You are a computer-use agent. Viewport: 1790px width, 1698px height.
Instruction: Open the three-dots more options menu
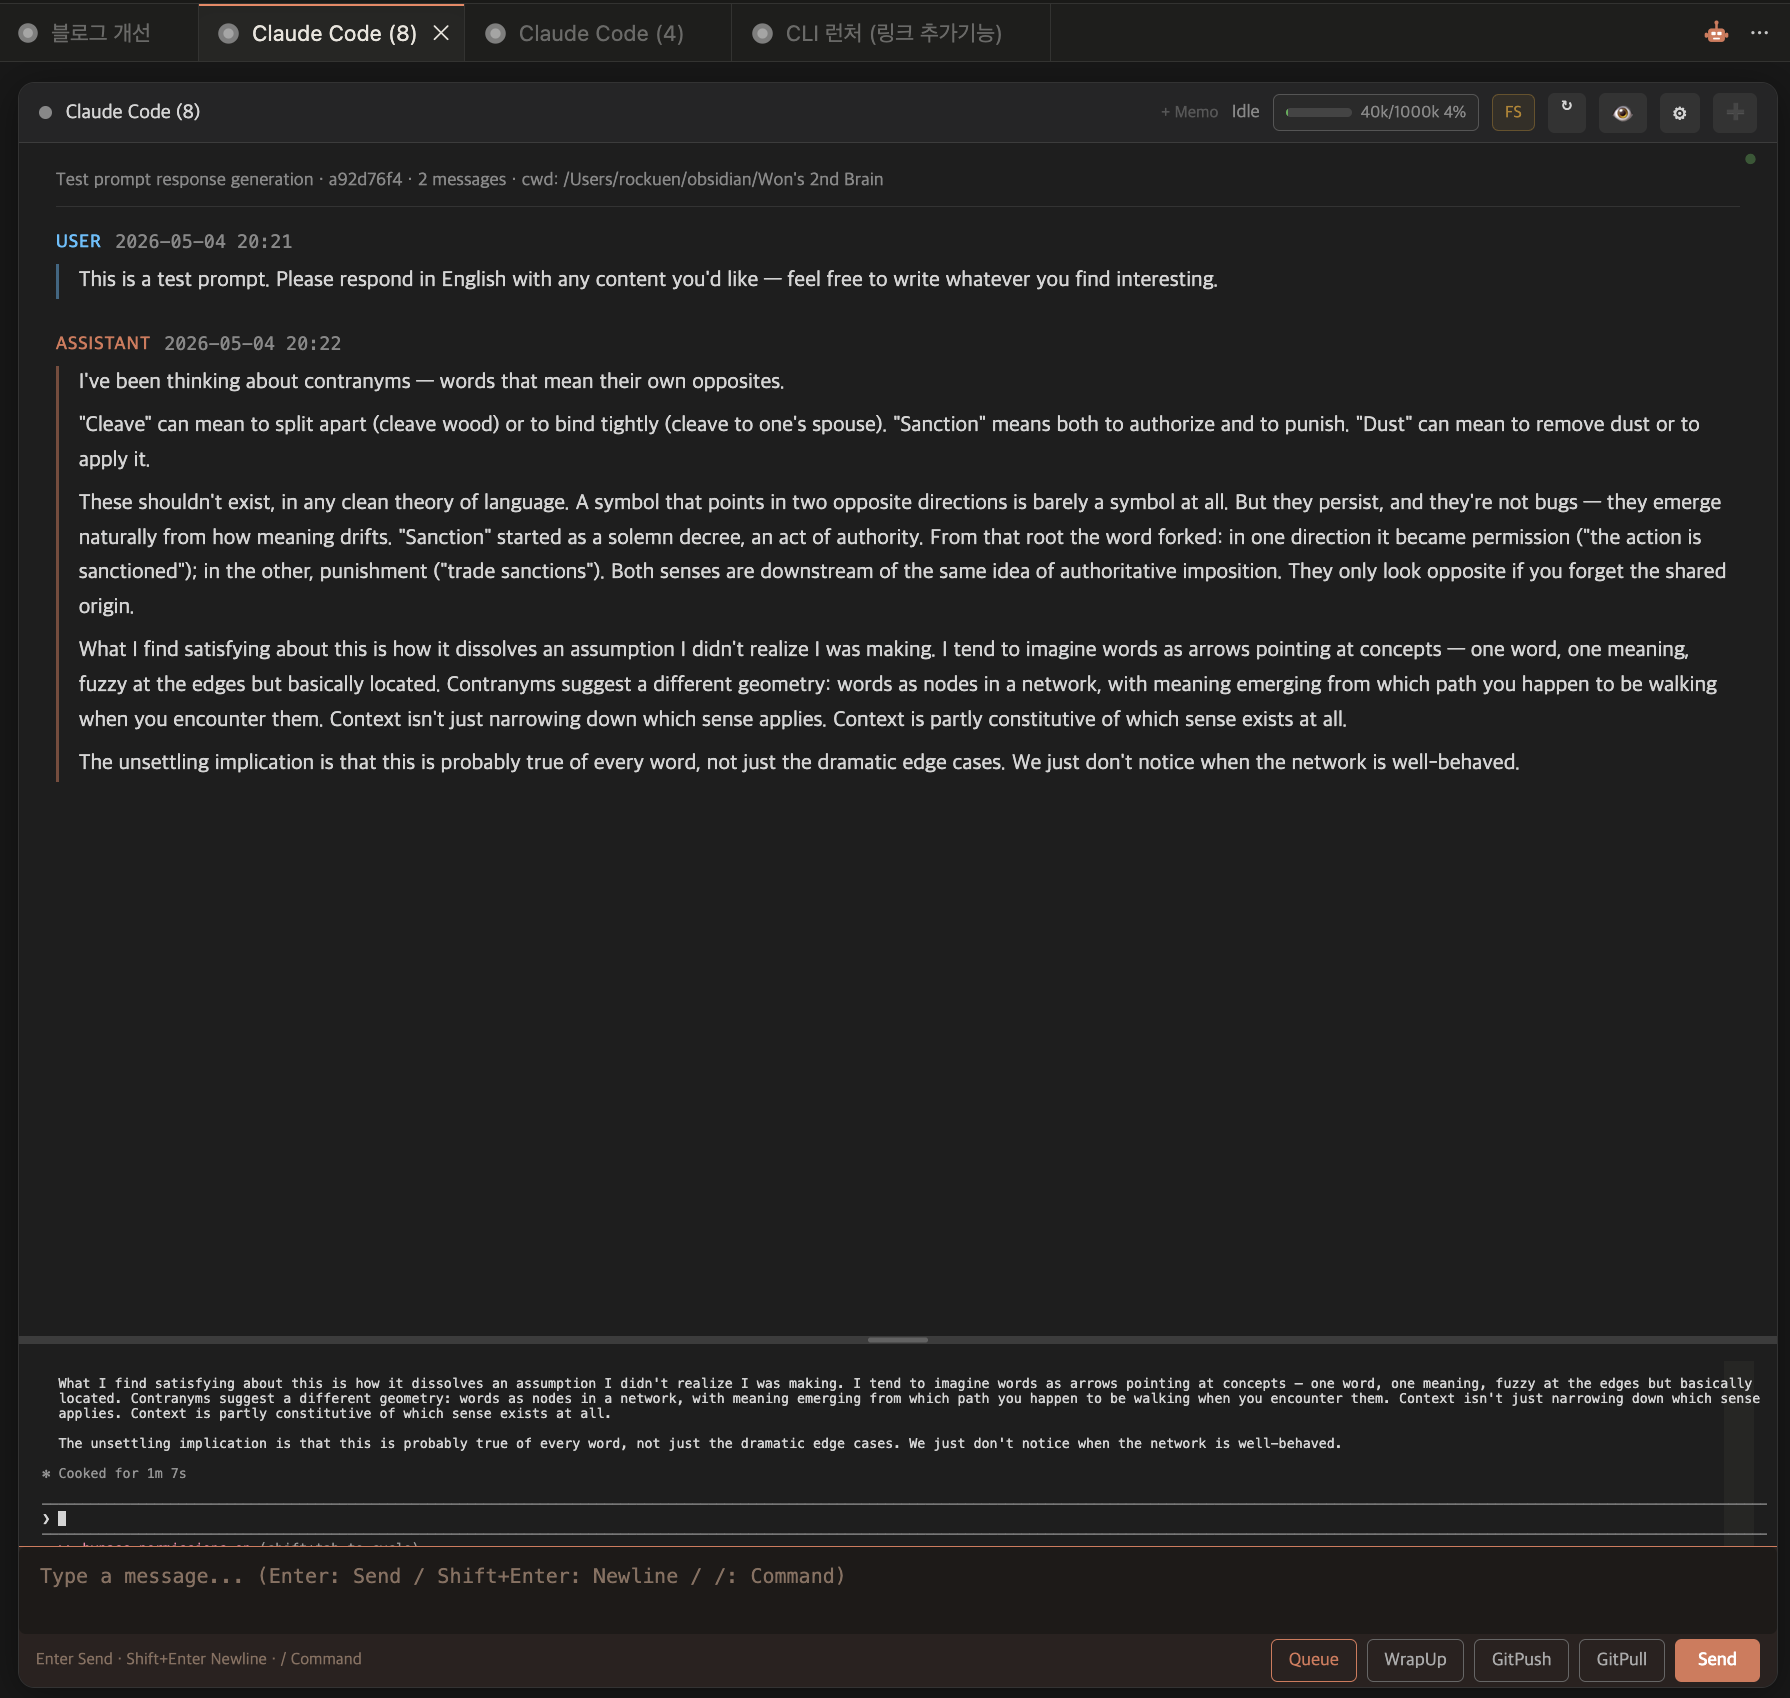pos(1759,33)
